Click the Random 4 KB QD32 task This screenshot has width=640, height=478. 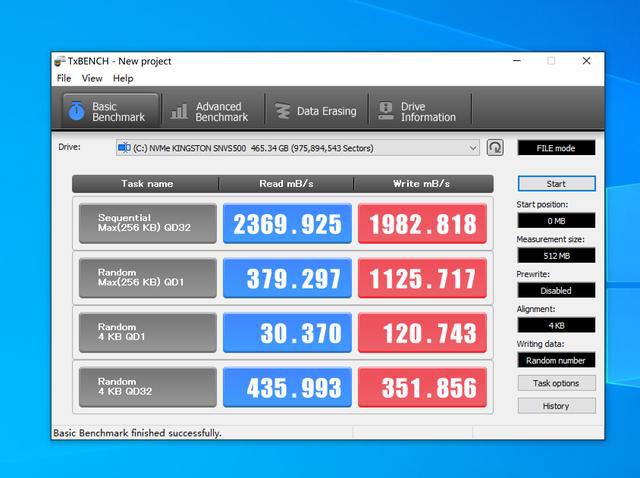coord(148,387)
